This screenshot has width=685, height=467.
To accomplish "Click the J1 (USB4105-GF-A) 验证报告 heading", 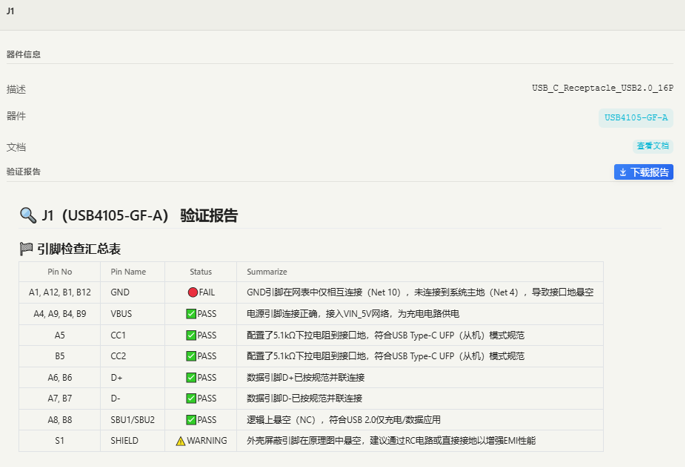I will (x=140, y=215).
